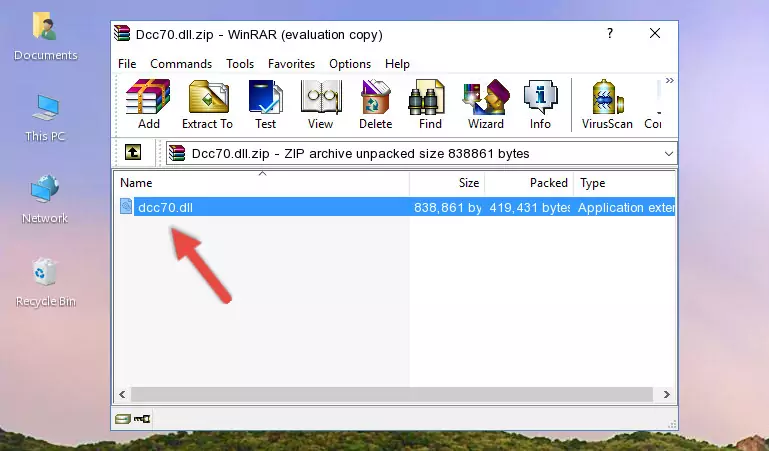Select the Recycle Bin desktop icon
This screenshot has height=451, width=769.
pyautogui.click(x=46, y=283)
